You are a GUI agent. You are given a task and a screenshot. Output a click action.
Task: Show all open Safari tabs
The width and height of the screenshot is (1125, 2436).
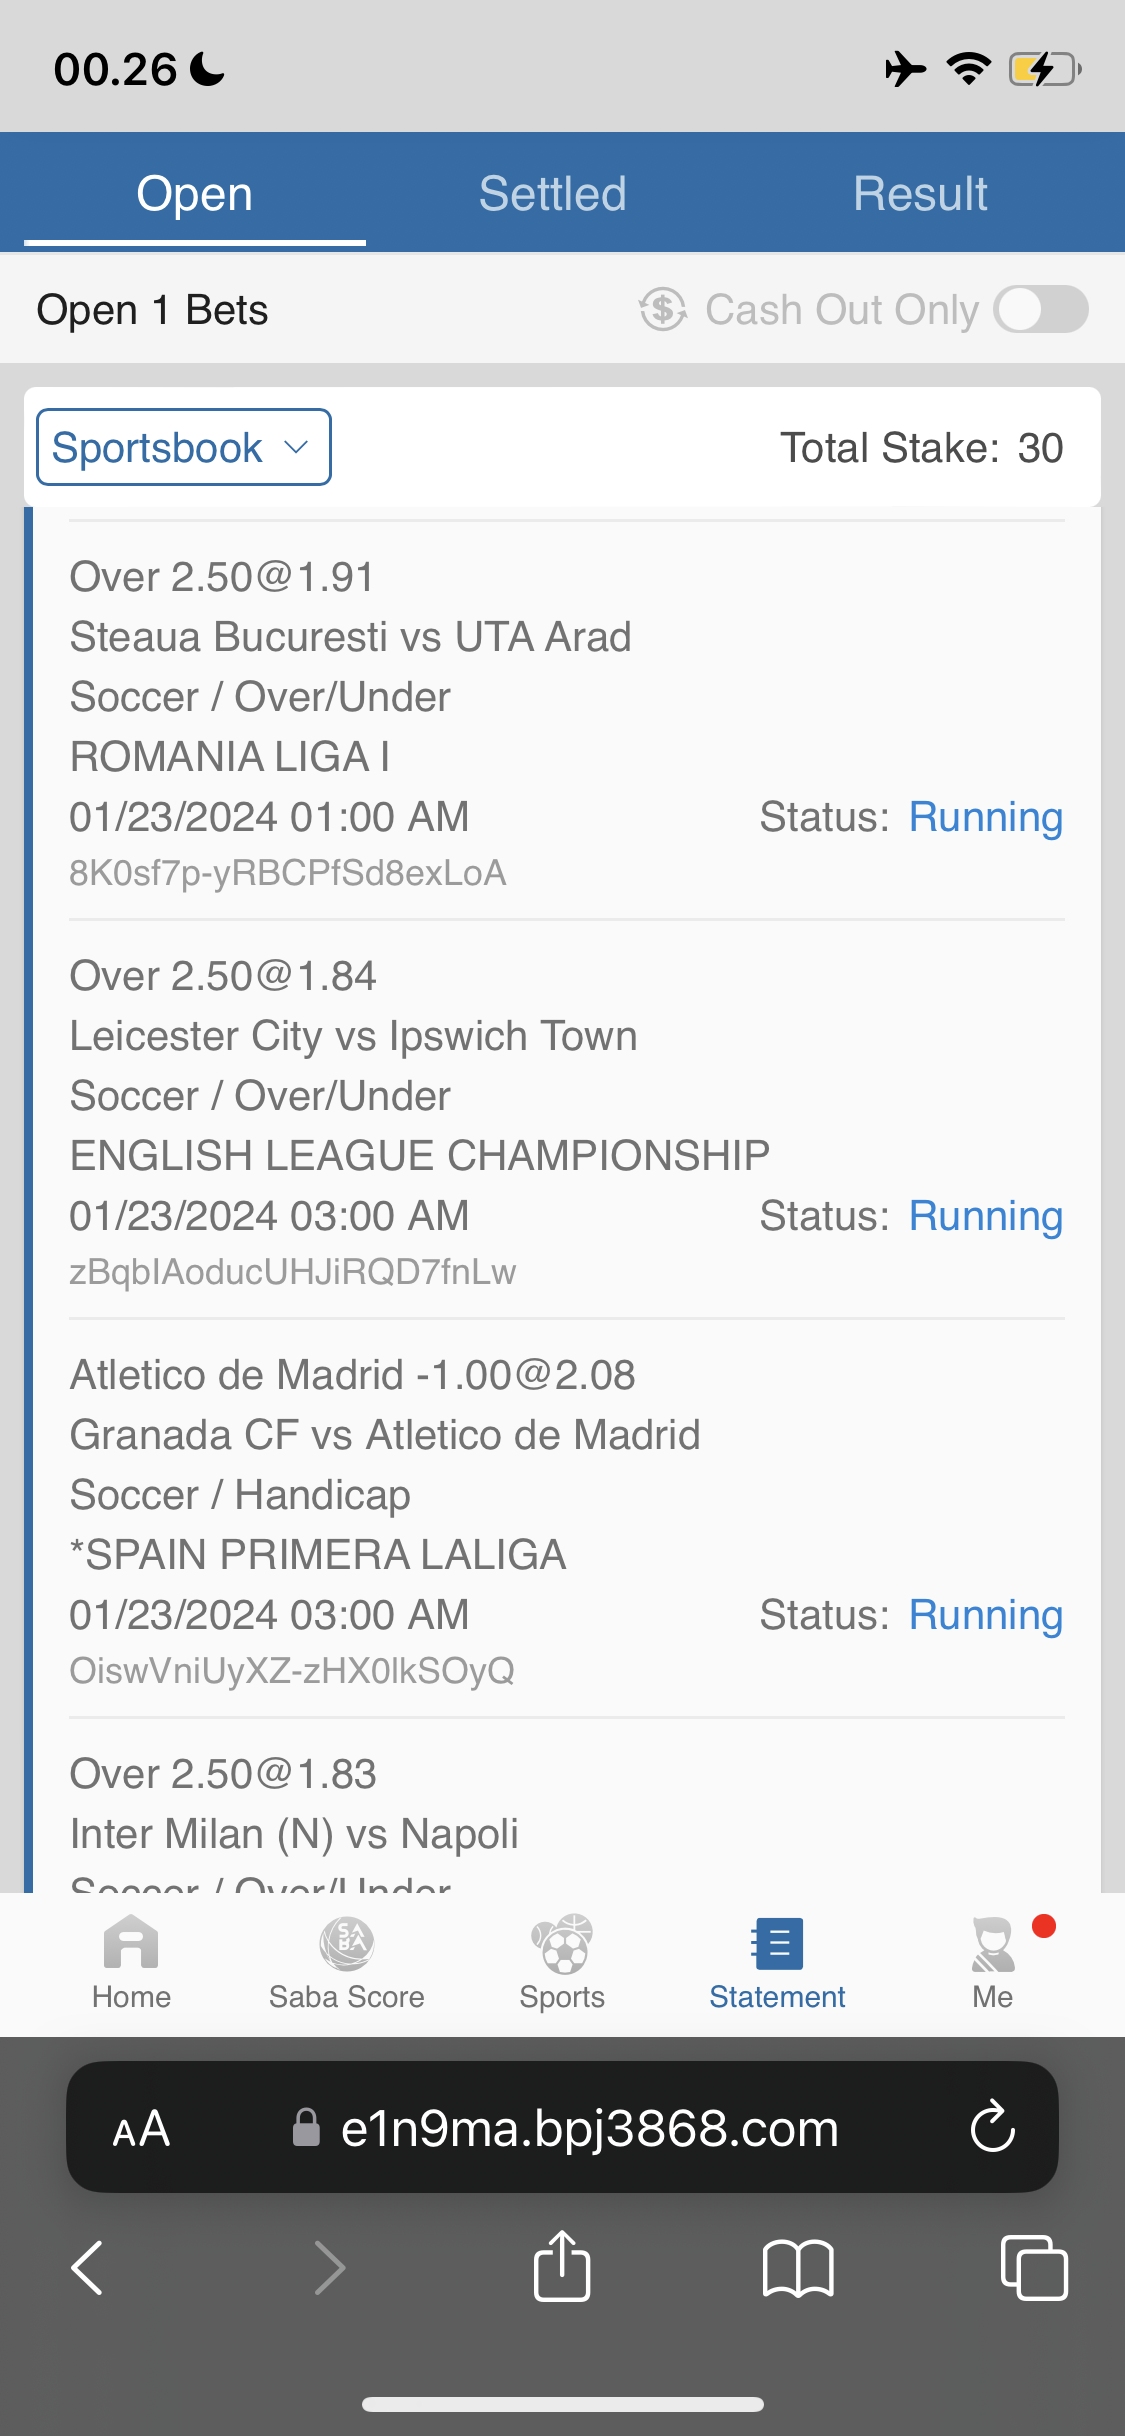click(1033, 2268)
